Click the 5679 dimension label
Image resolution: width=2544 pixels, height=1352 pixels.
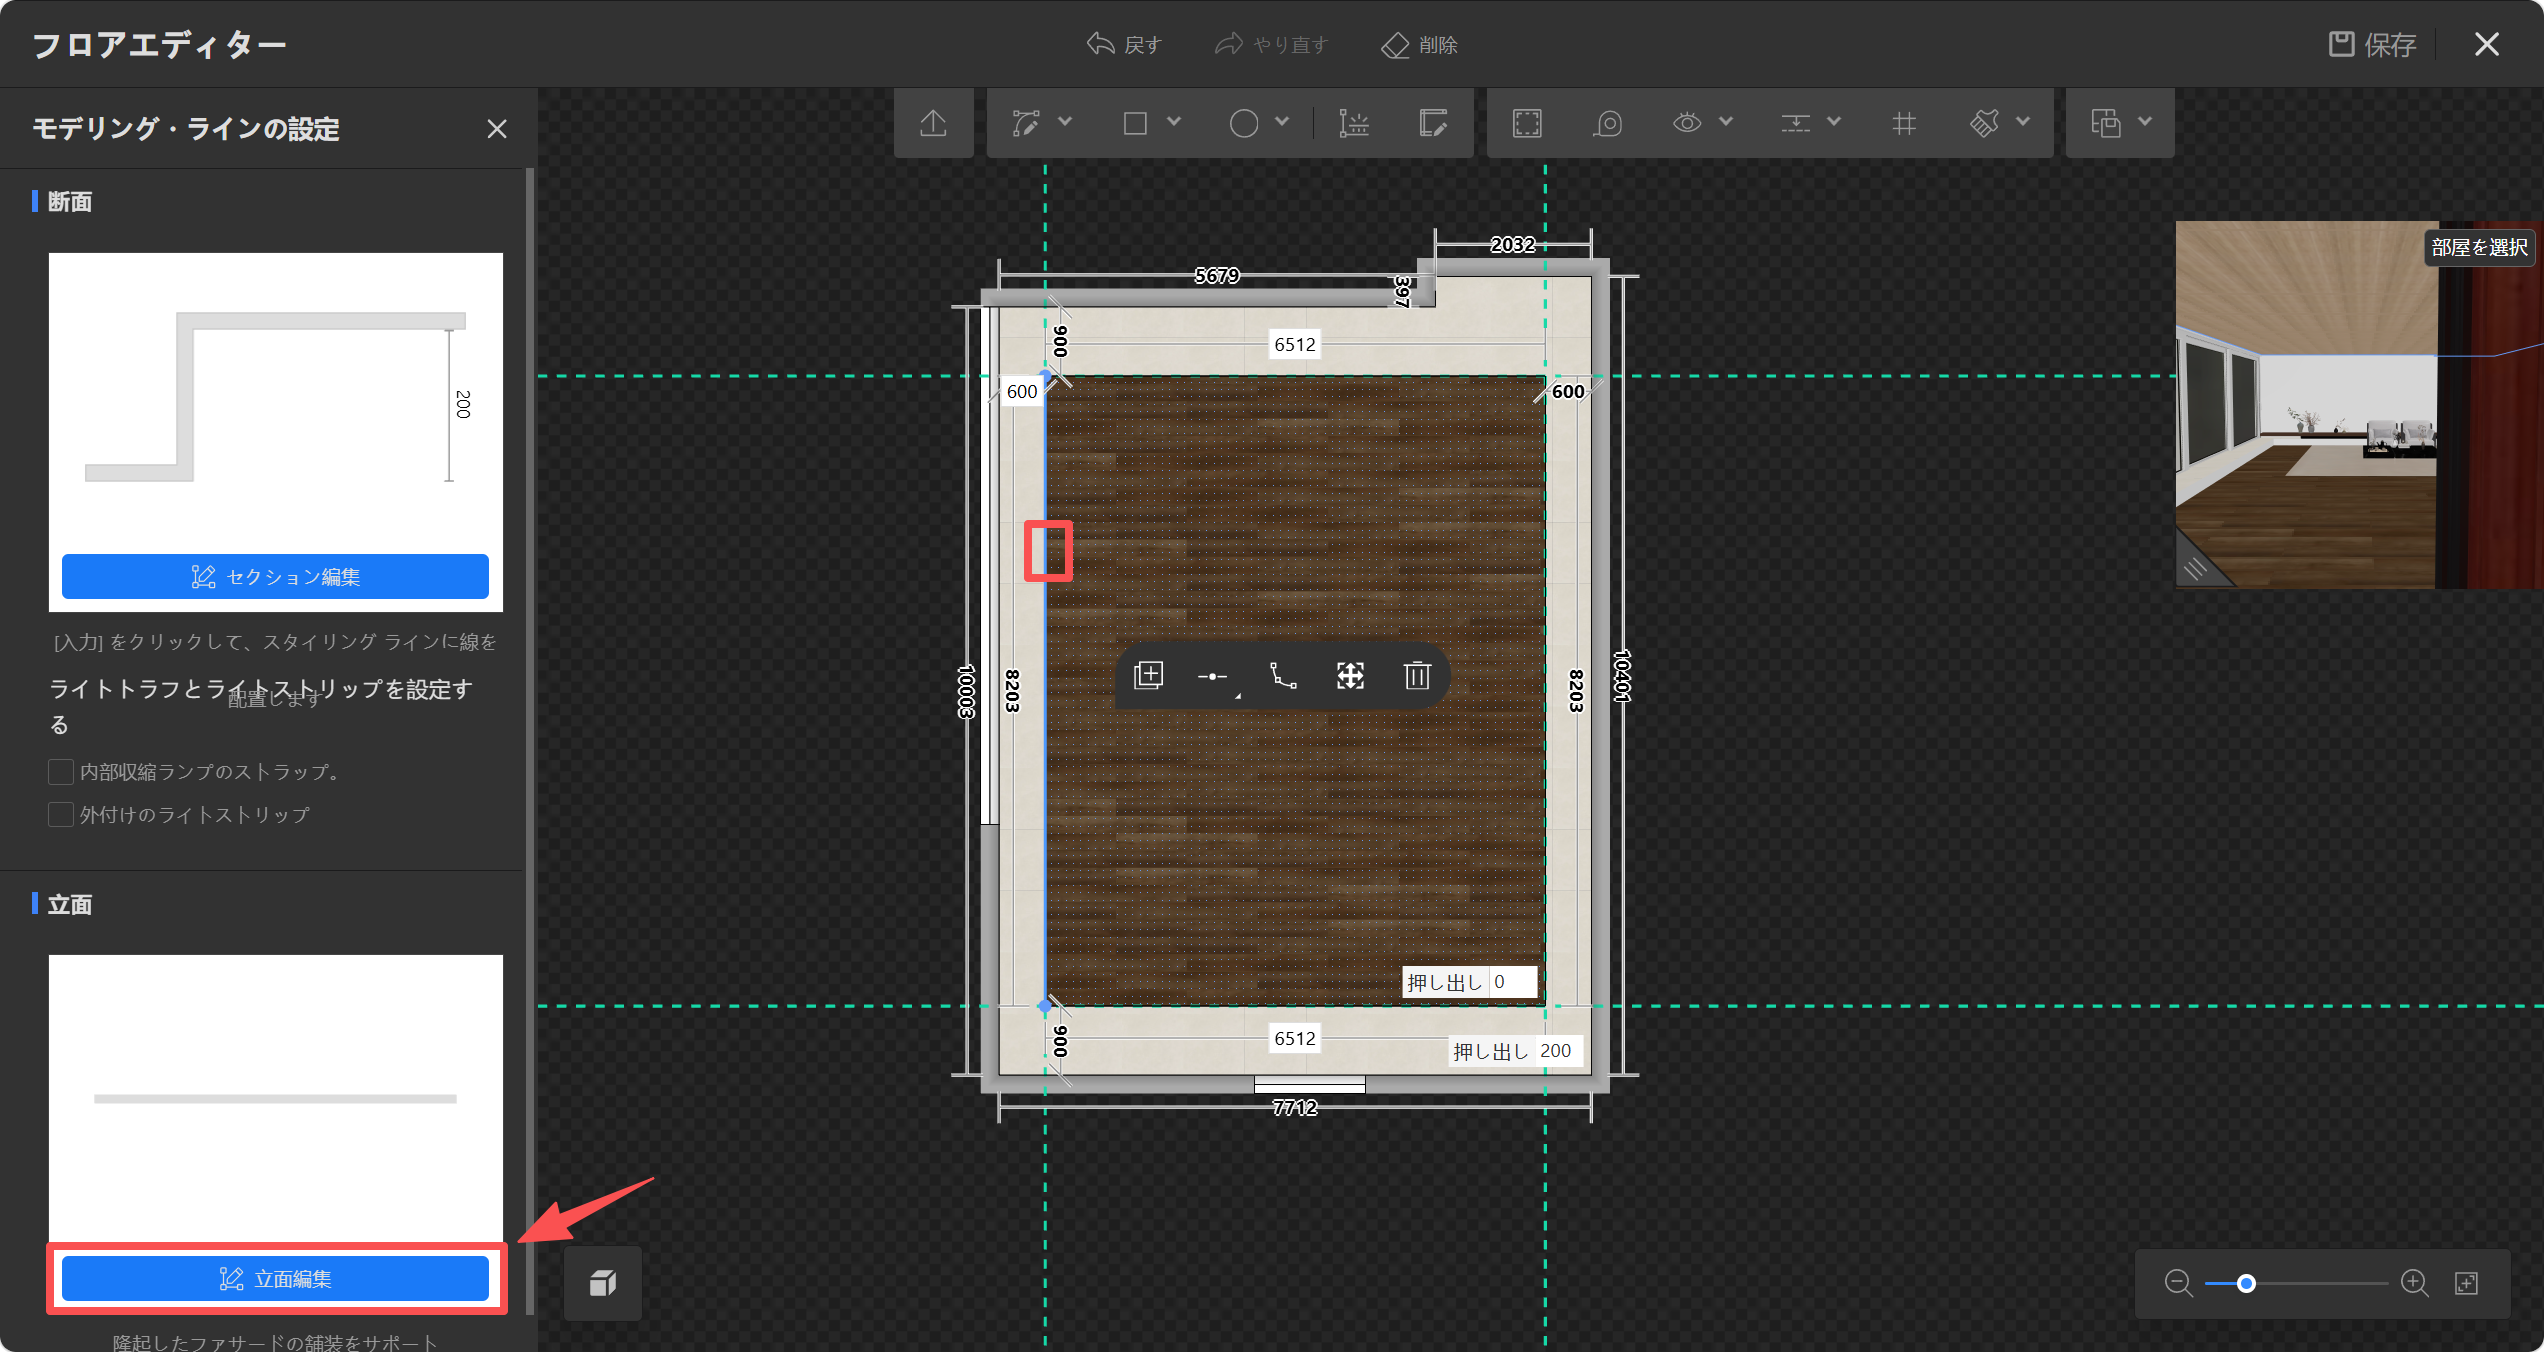coord(1217,275)
